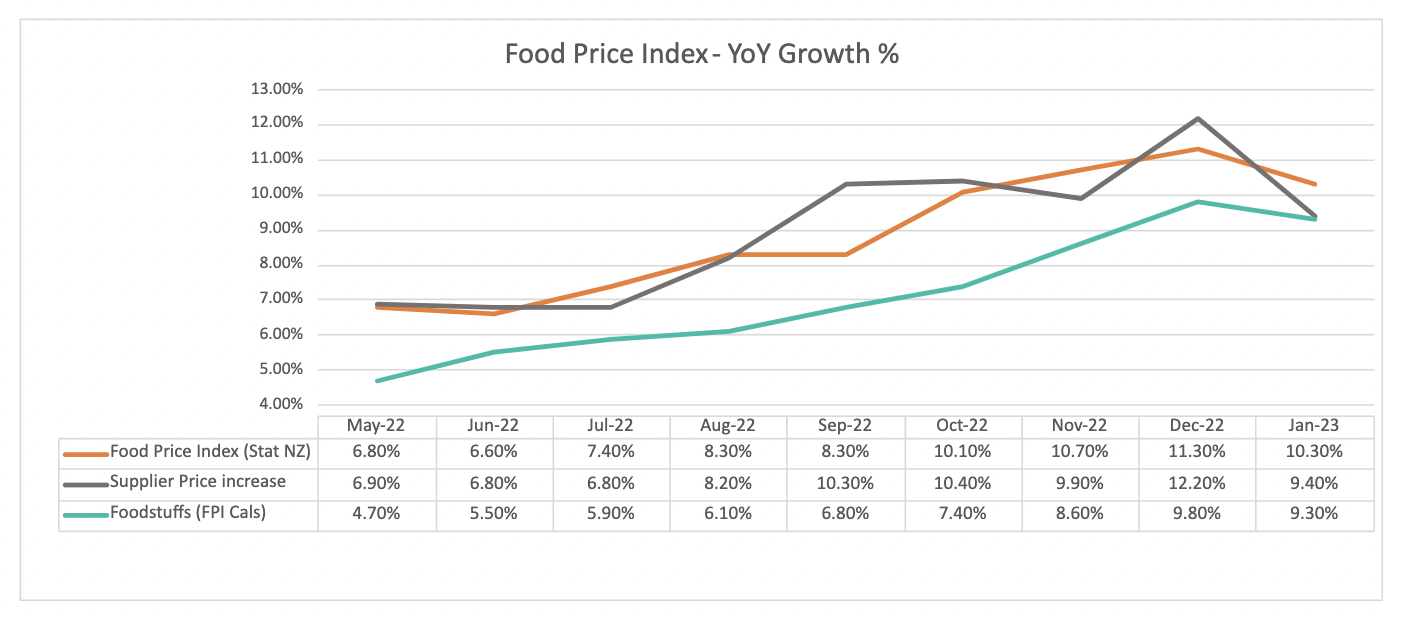The image size is (1404, 618).
Task: Click the 9.90% cell under Nov-22
Action: pyautogui.click(x=1080, y=483)
